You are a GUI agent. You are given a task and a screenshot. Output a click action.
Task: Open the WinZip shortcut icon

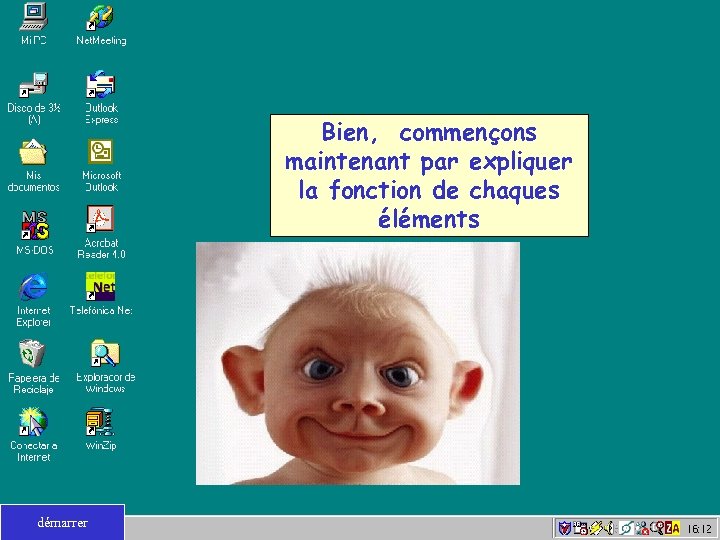[101, 428]
